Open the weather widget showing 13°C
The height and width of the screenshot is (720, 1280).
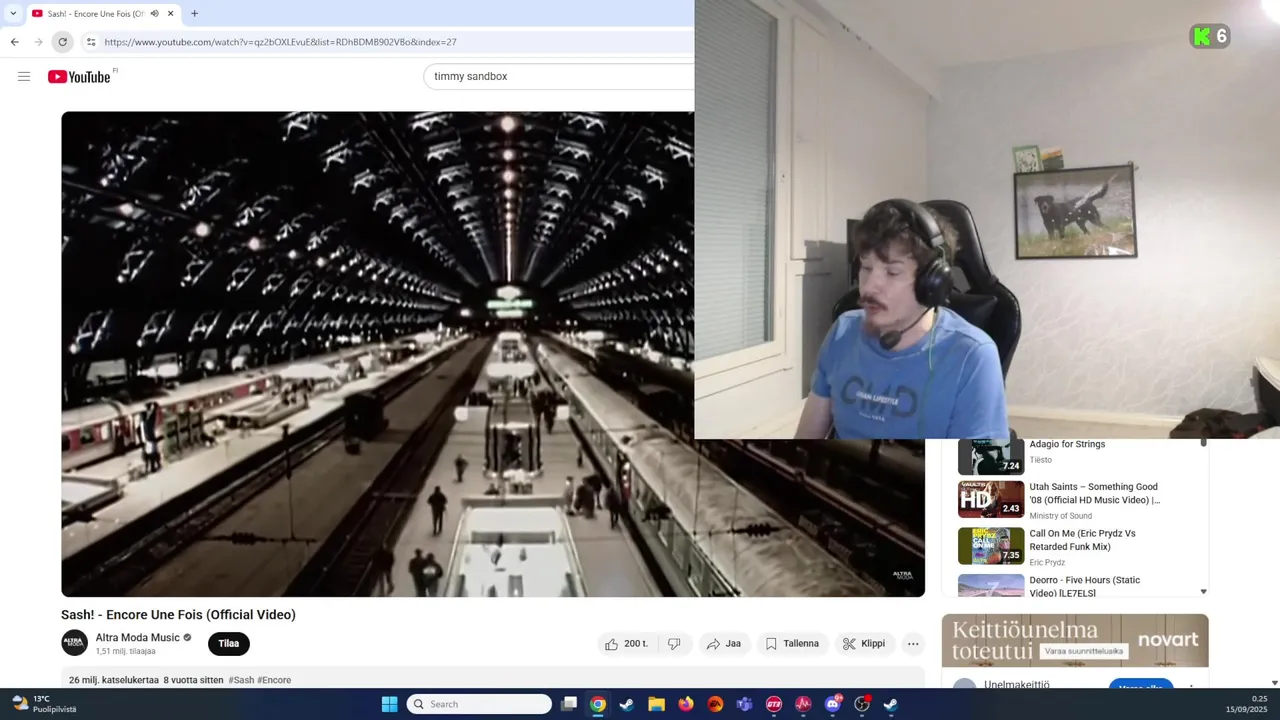pyautogui.click(x=44, y=704)
